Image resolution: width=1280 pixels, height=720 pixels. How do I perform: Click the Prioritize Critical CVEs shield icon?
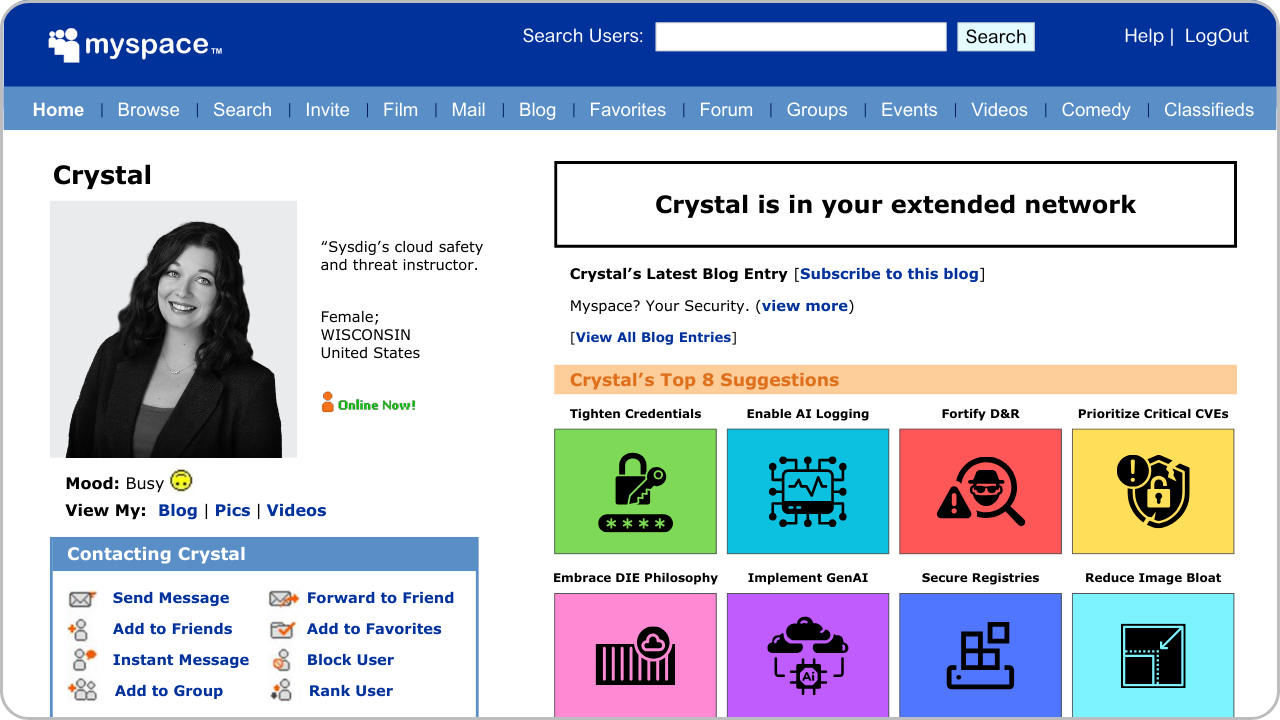(x=1152, y=491)
